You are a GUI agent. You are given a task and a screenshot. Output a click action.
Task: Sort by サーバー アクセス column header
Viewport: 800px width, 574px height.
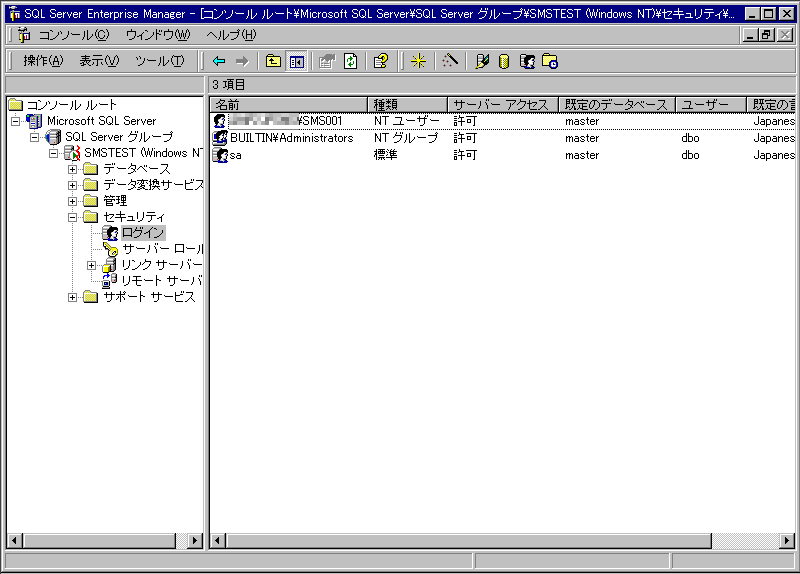(503, 105)
